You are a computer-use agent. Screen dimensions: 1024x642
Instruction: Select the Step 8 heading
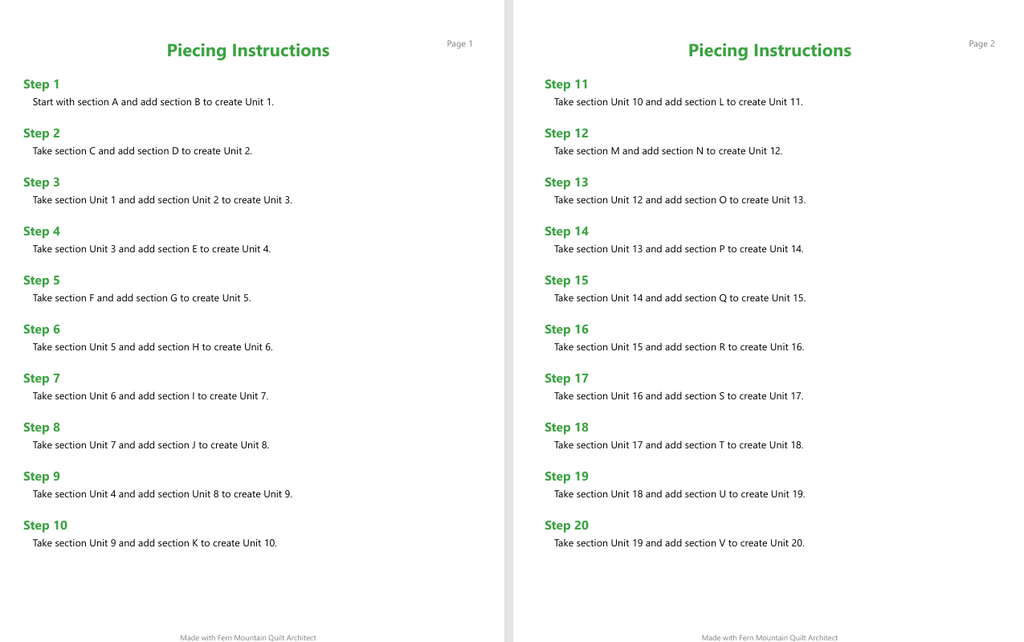point(41,427)
